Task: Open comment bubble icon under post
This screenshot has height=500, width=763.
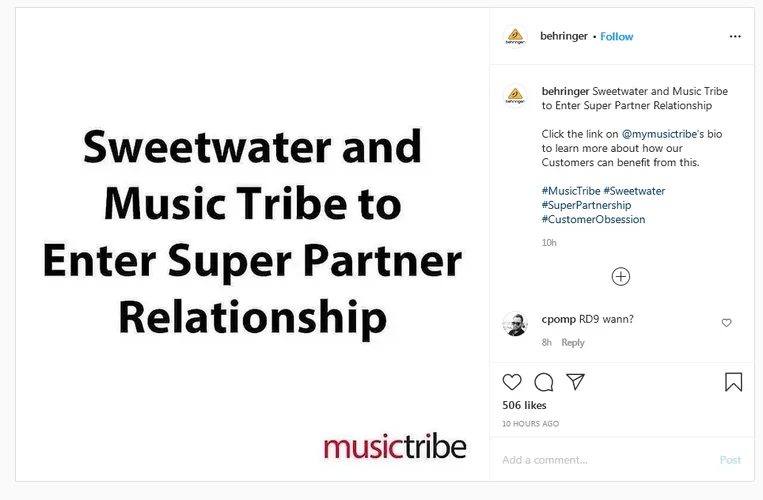Action: click(x=544, y=382)
